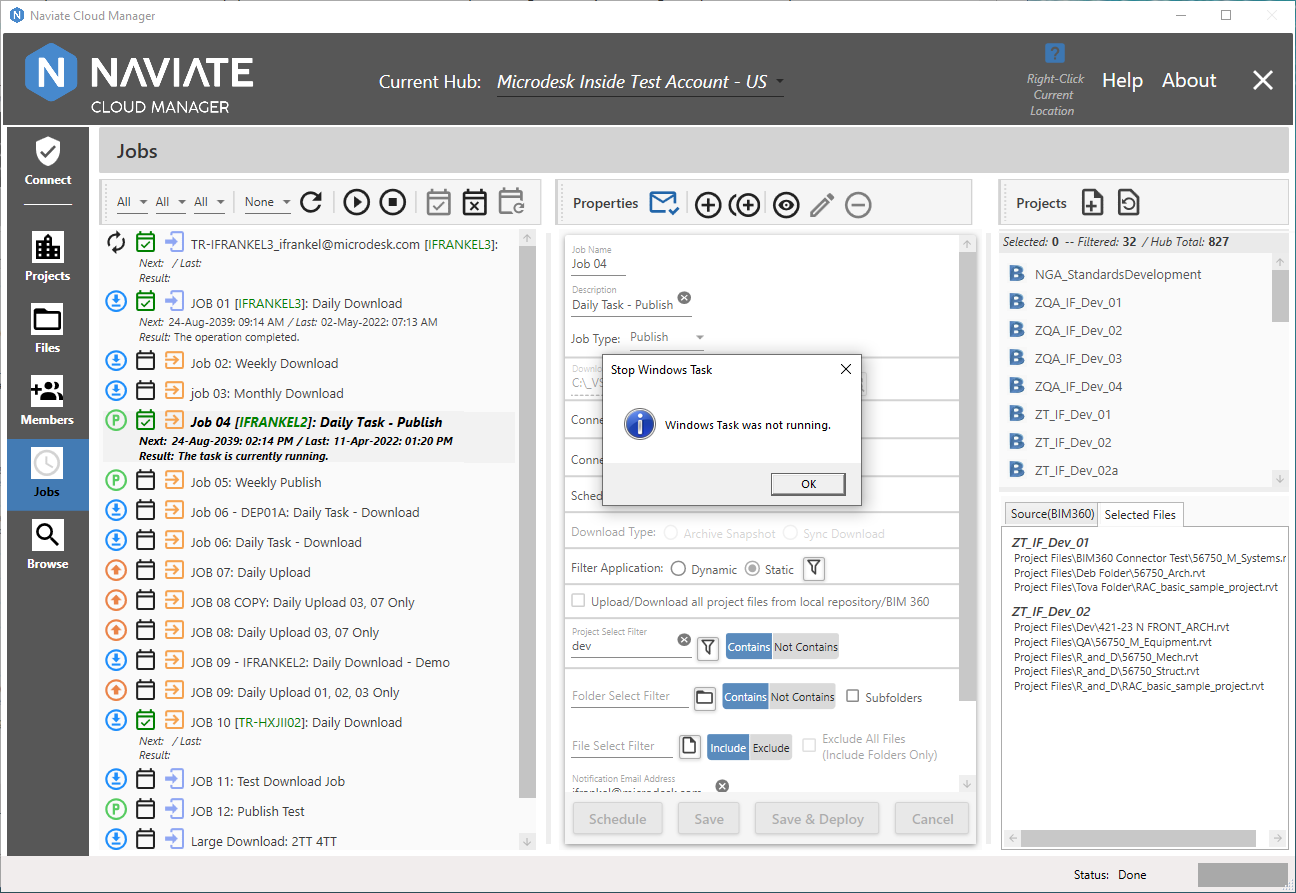Open the Job Type Publish dropdown

[x=667, y=338]
